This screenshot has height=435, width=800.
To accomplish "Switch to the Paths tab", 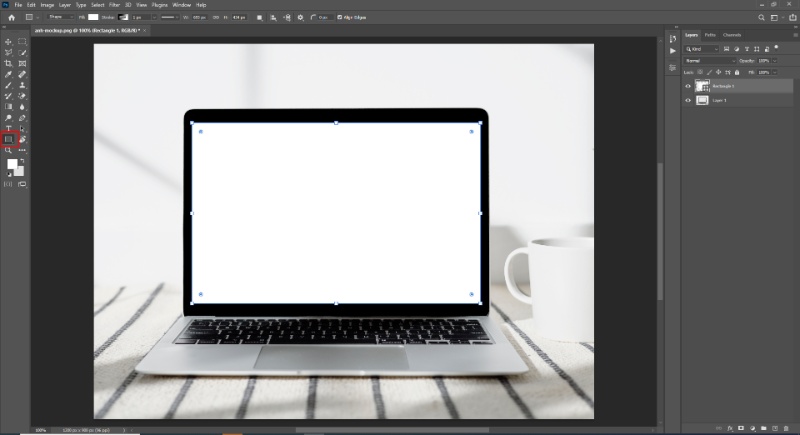I will [710, 35].
